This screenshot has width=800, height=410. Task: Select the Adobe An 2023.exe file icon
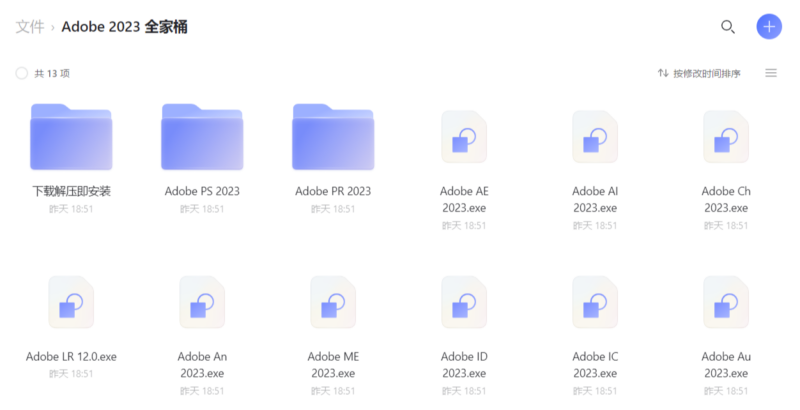tap(202, 302)
